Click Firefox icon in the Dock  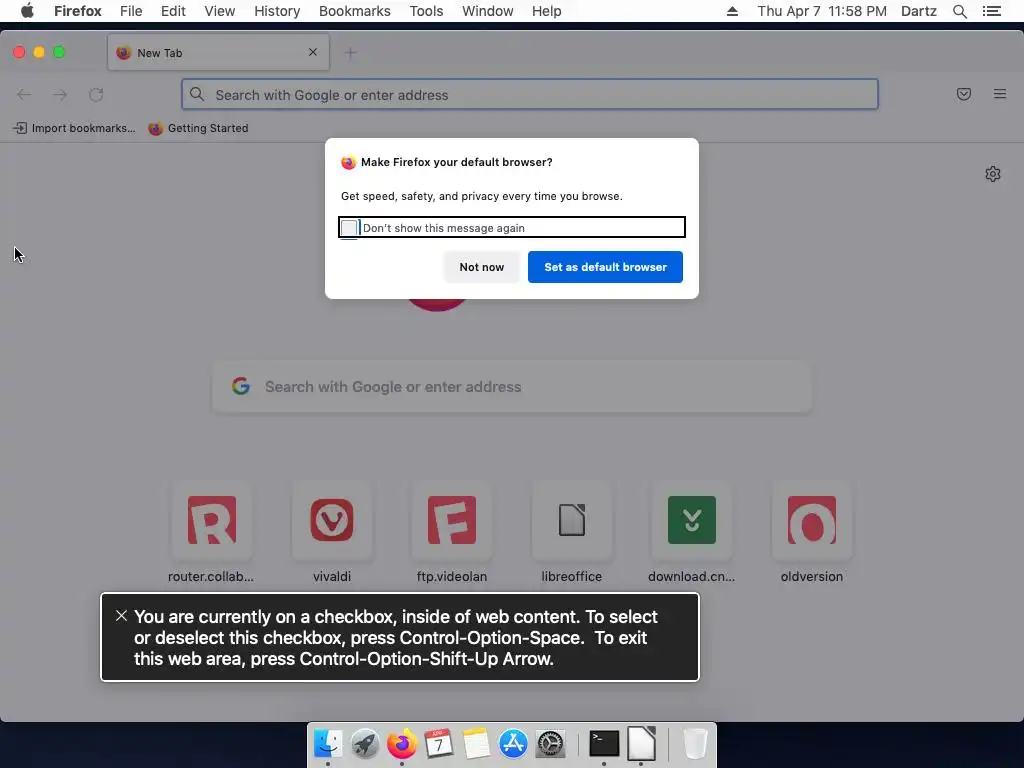[x=402, y=744]
